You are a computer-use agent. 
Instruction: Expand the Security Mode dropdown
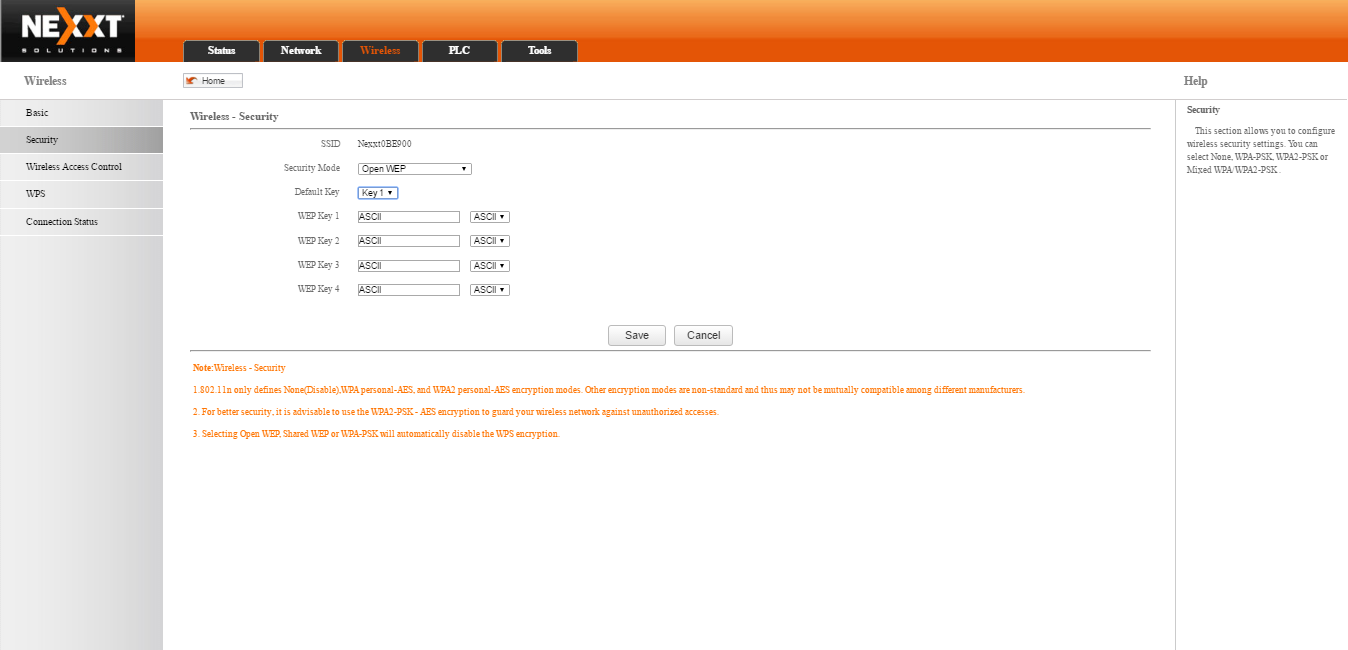tap(415, 169)
